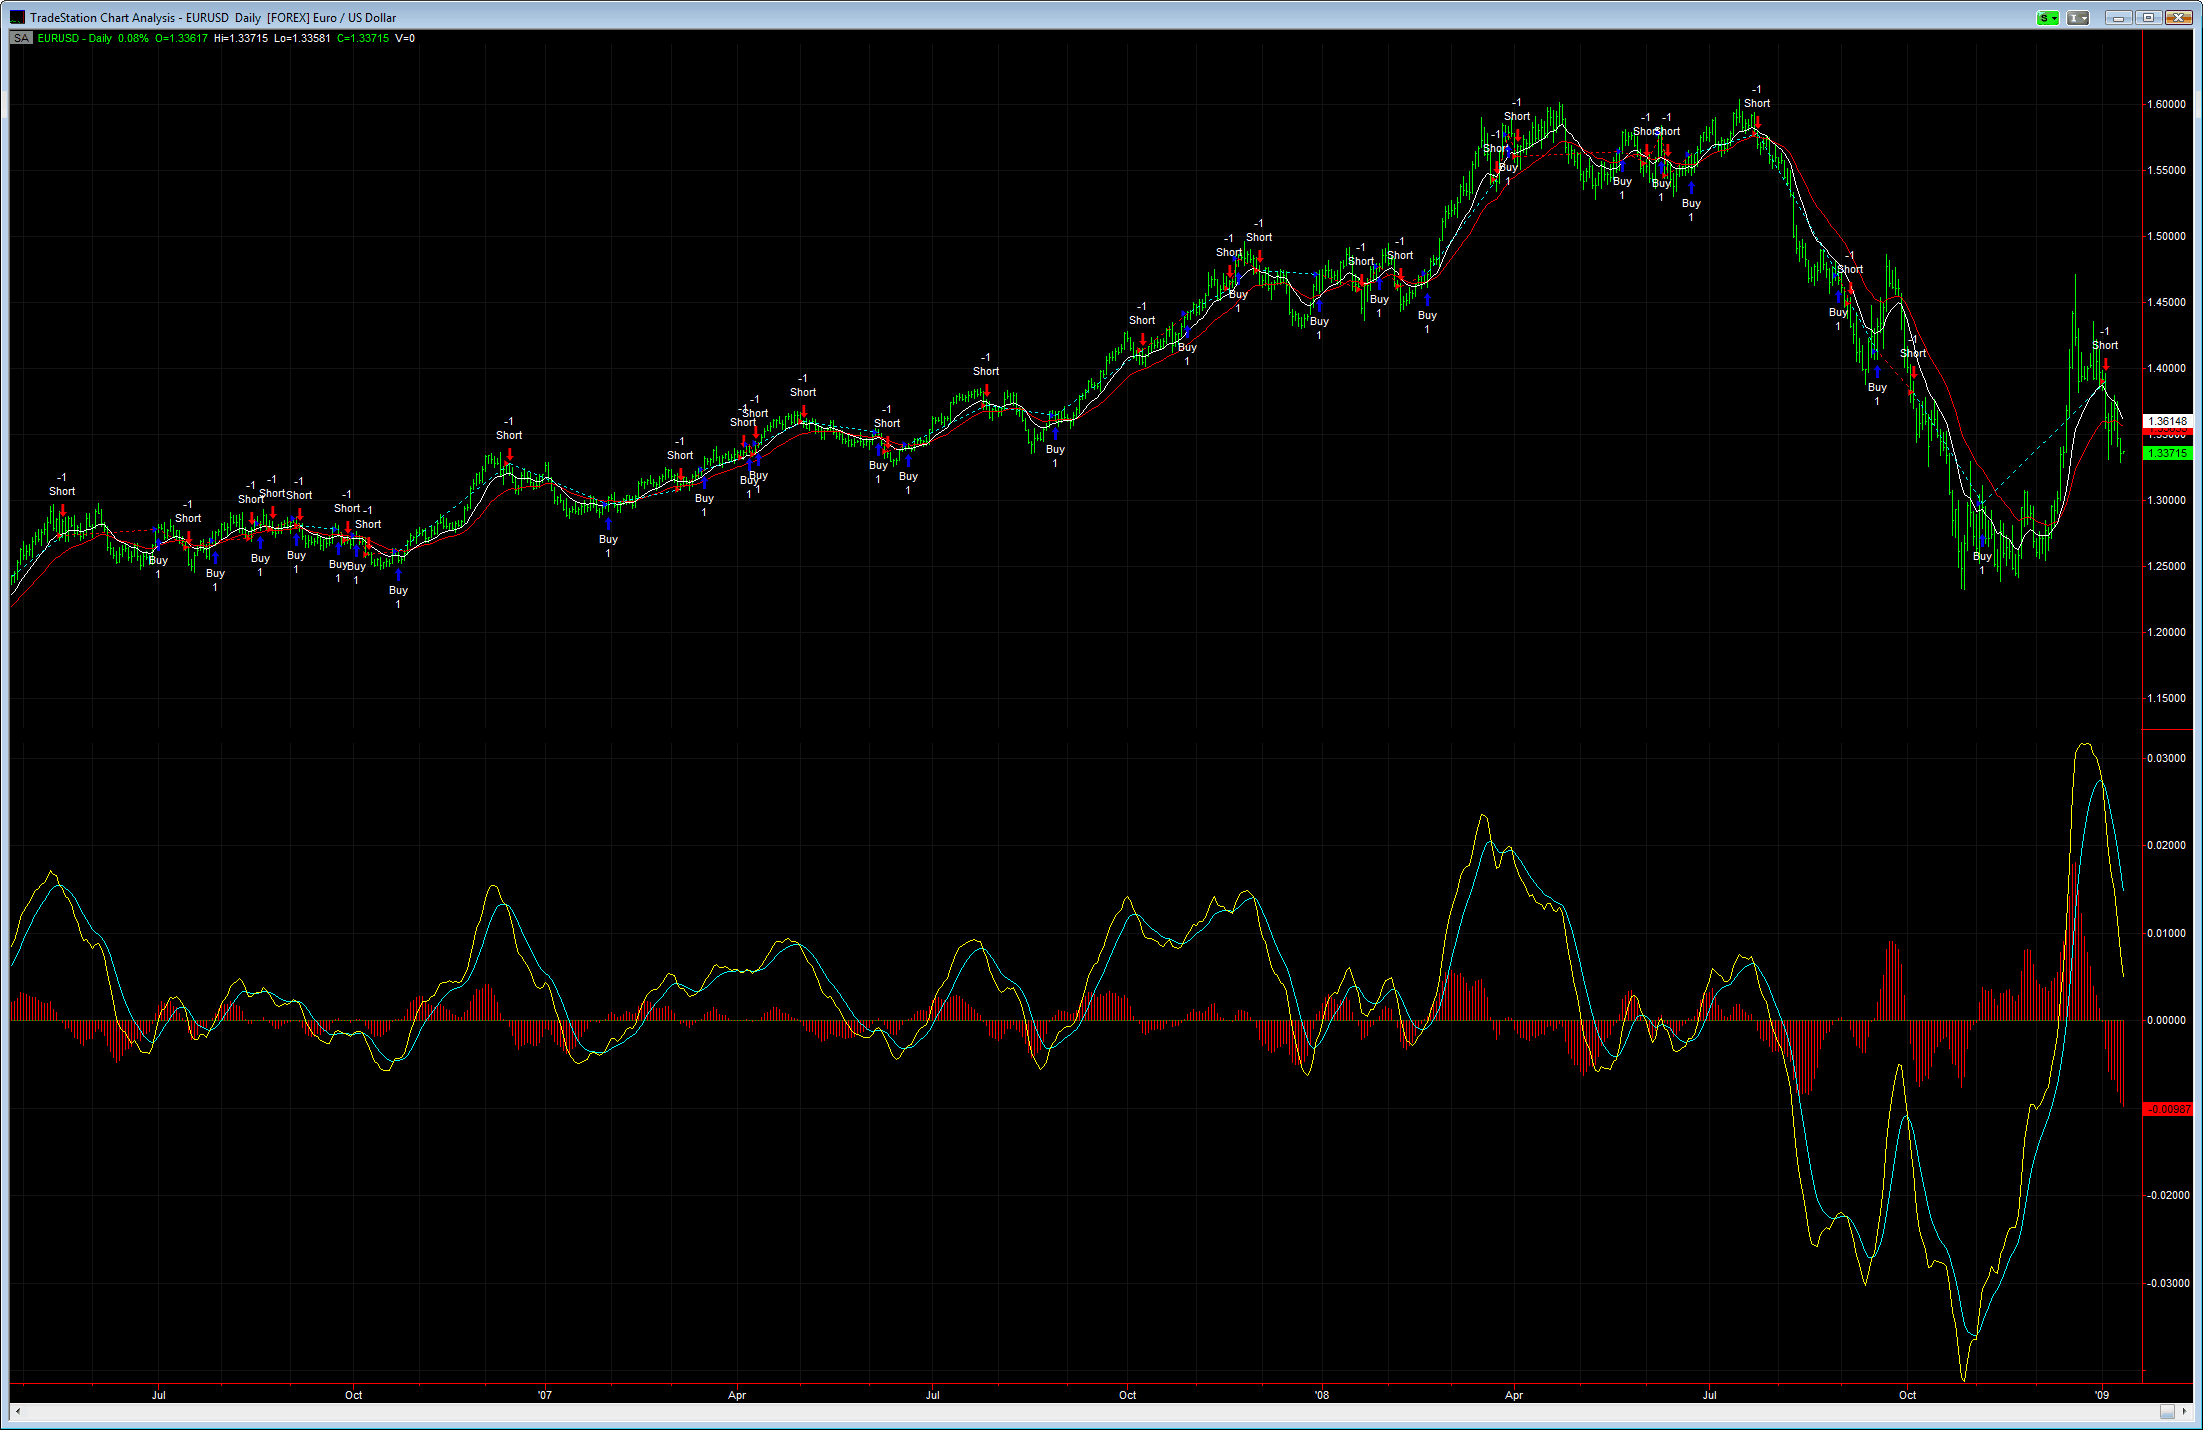Screen dimensions: 2203x1430
Task: Click the green 1.33715 last price marker
Action: (x=2167, y=453)
